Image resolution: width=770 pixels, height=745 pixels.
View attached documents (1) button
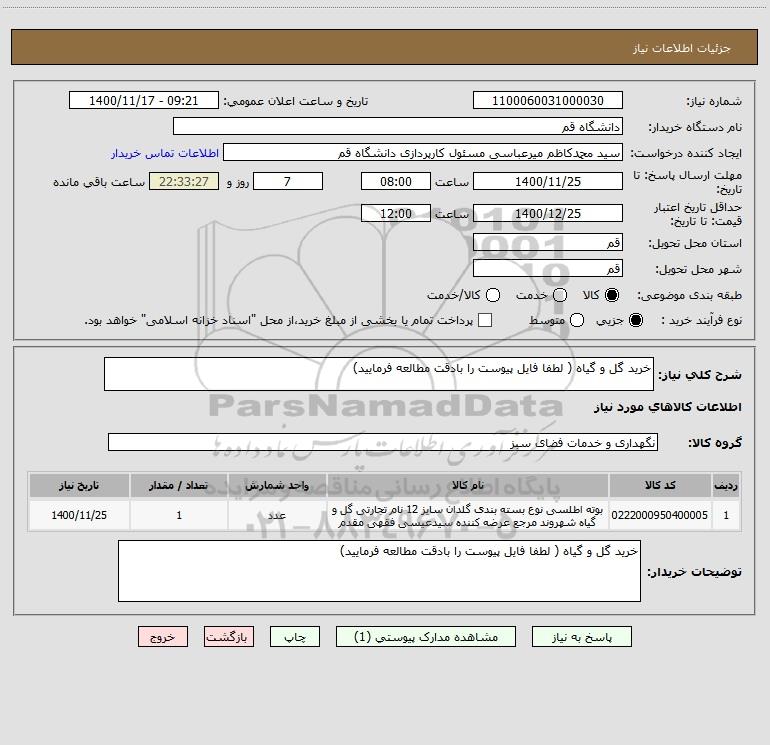coord(426,636)
